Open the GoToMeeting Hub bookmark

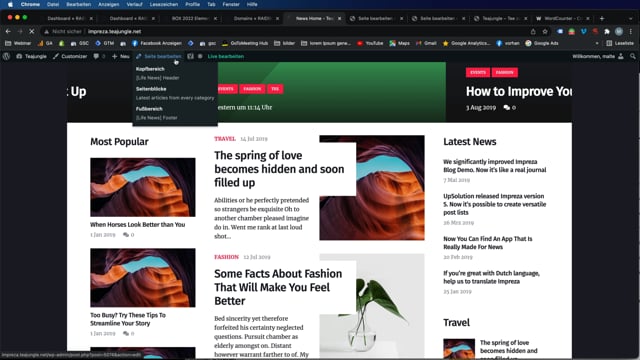point(245,43)
